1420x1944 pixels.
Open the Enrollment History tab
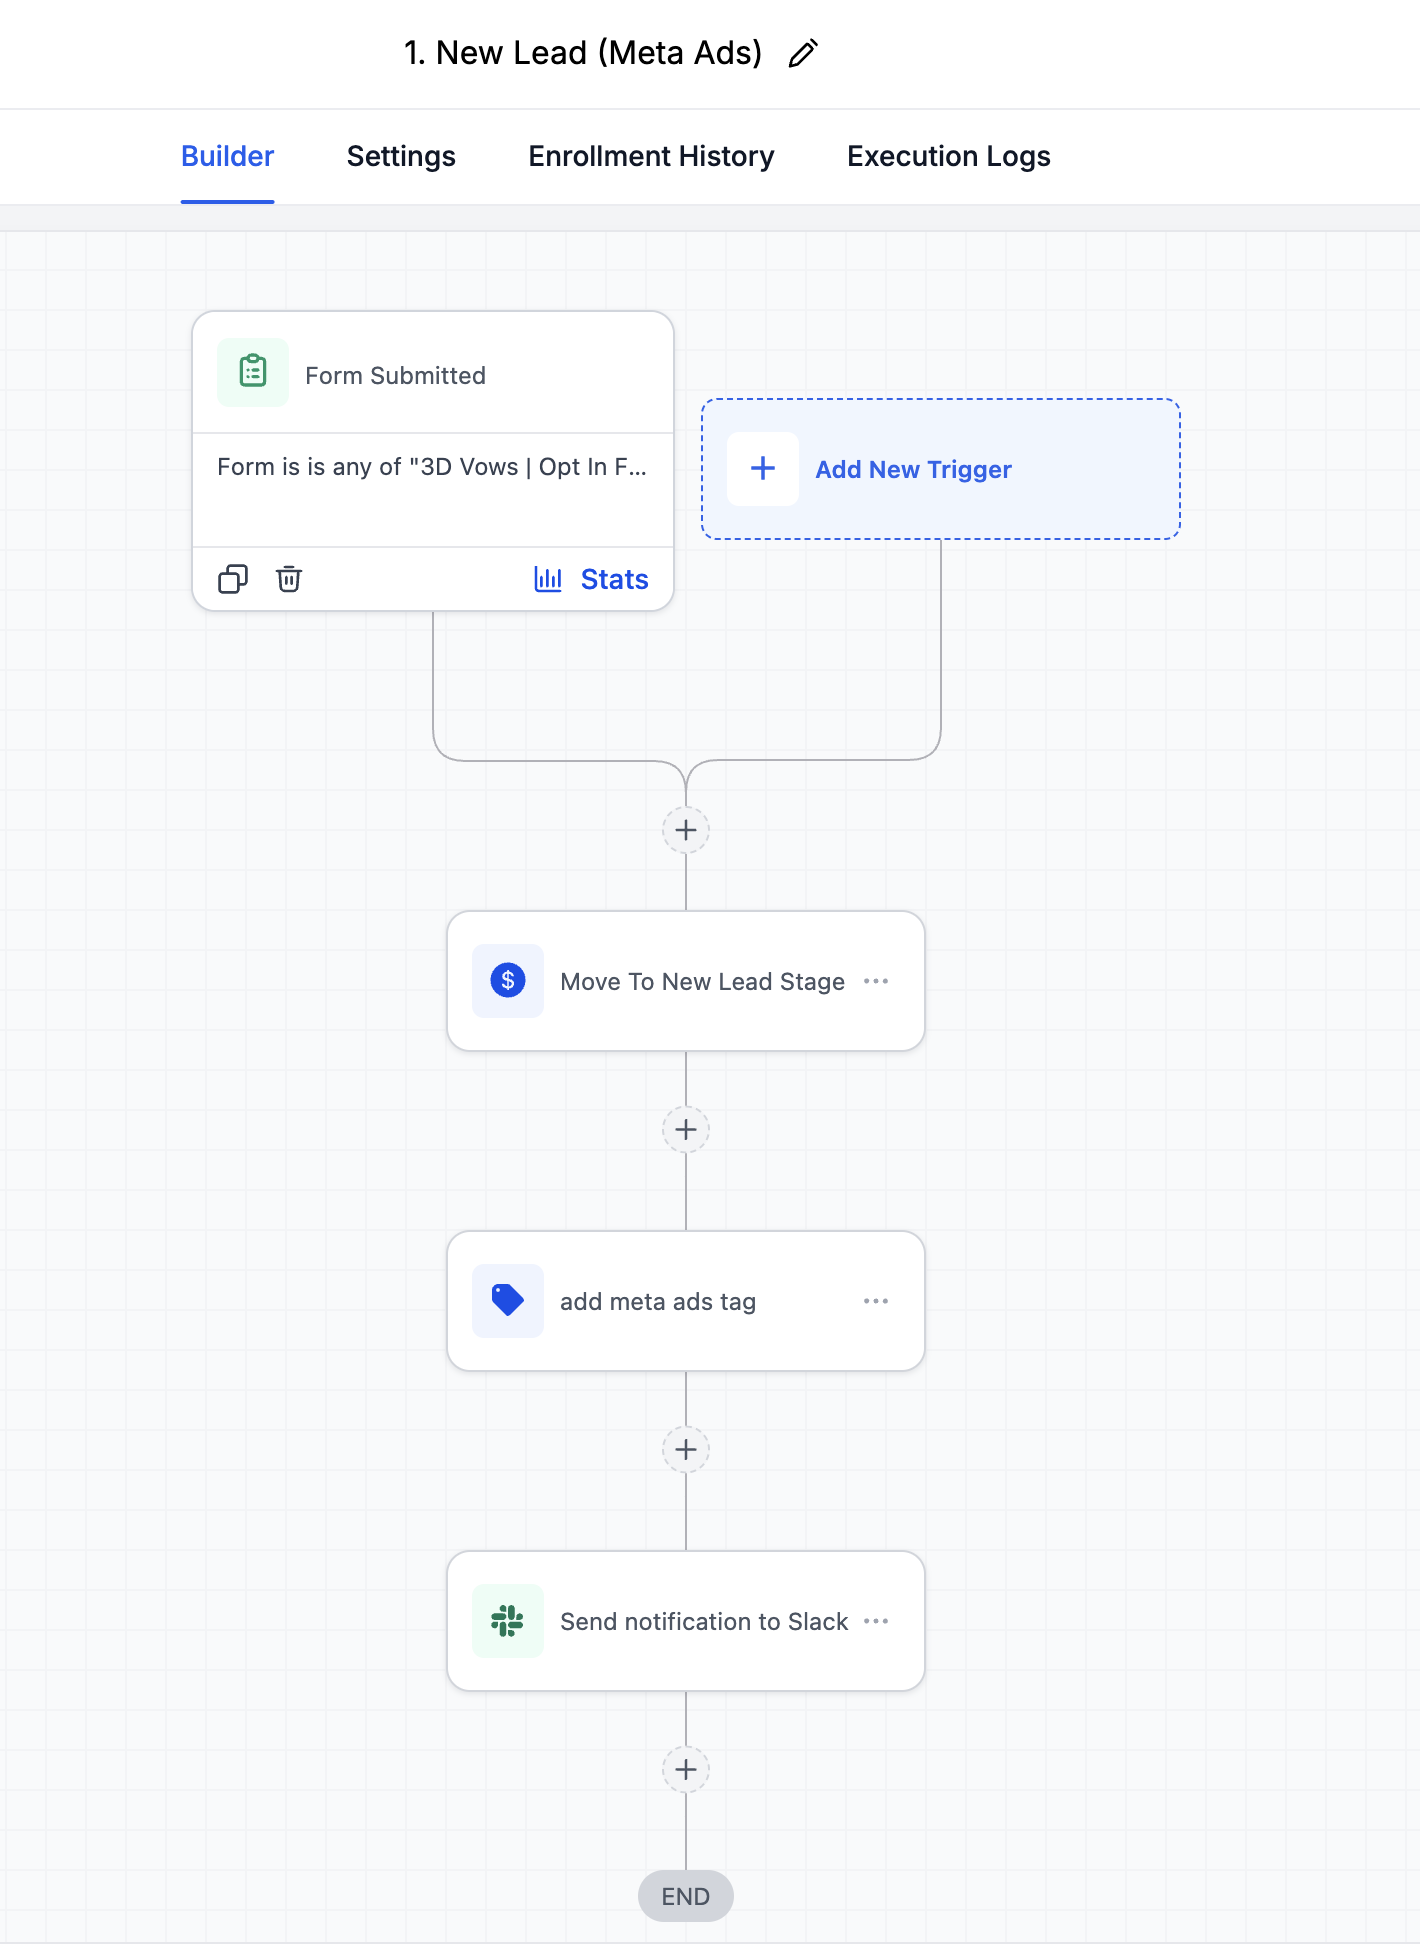pos(651,156)
